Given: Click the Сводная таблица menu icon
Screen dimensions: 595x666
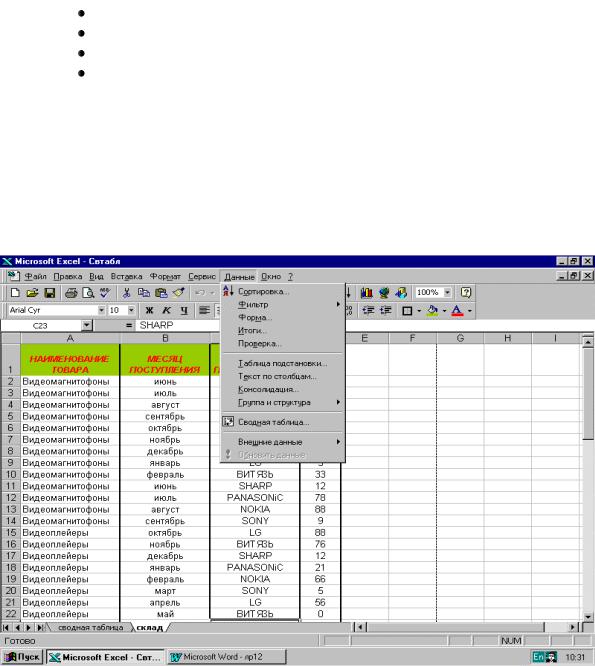Looking at the screenshot, I should [228, 422].
